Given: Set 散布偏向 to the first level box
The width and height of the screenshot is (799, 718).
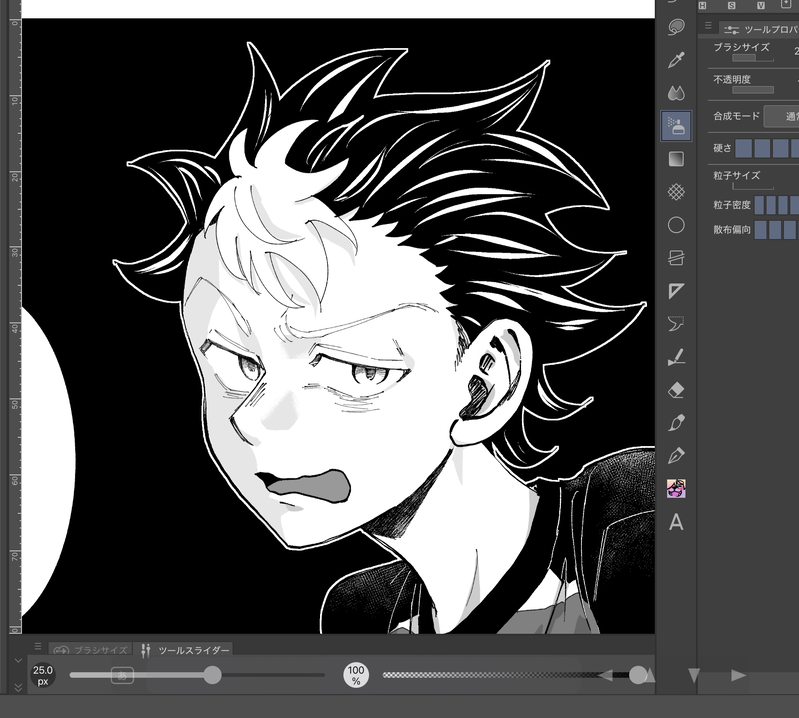Looking at the screenshot, I should coord(760,230).
